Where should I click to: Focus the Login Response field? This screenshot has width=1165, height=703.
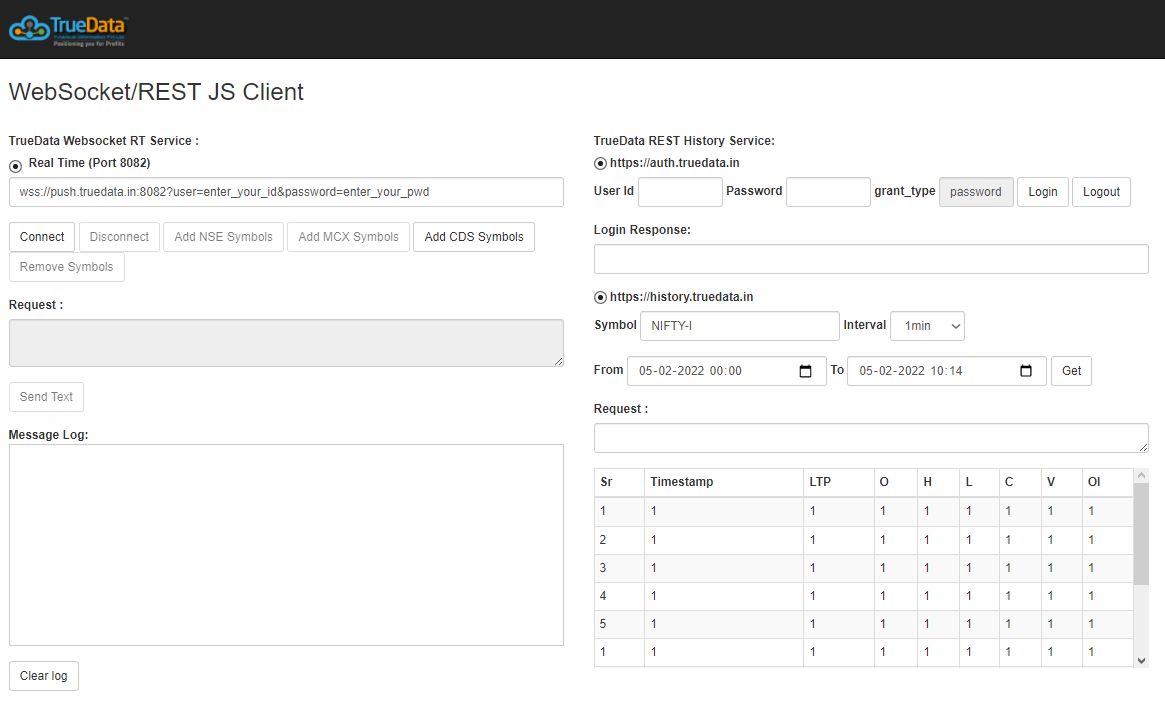pos(871,259)
